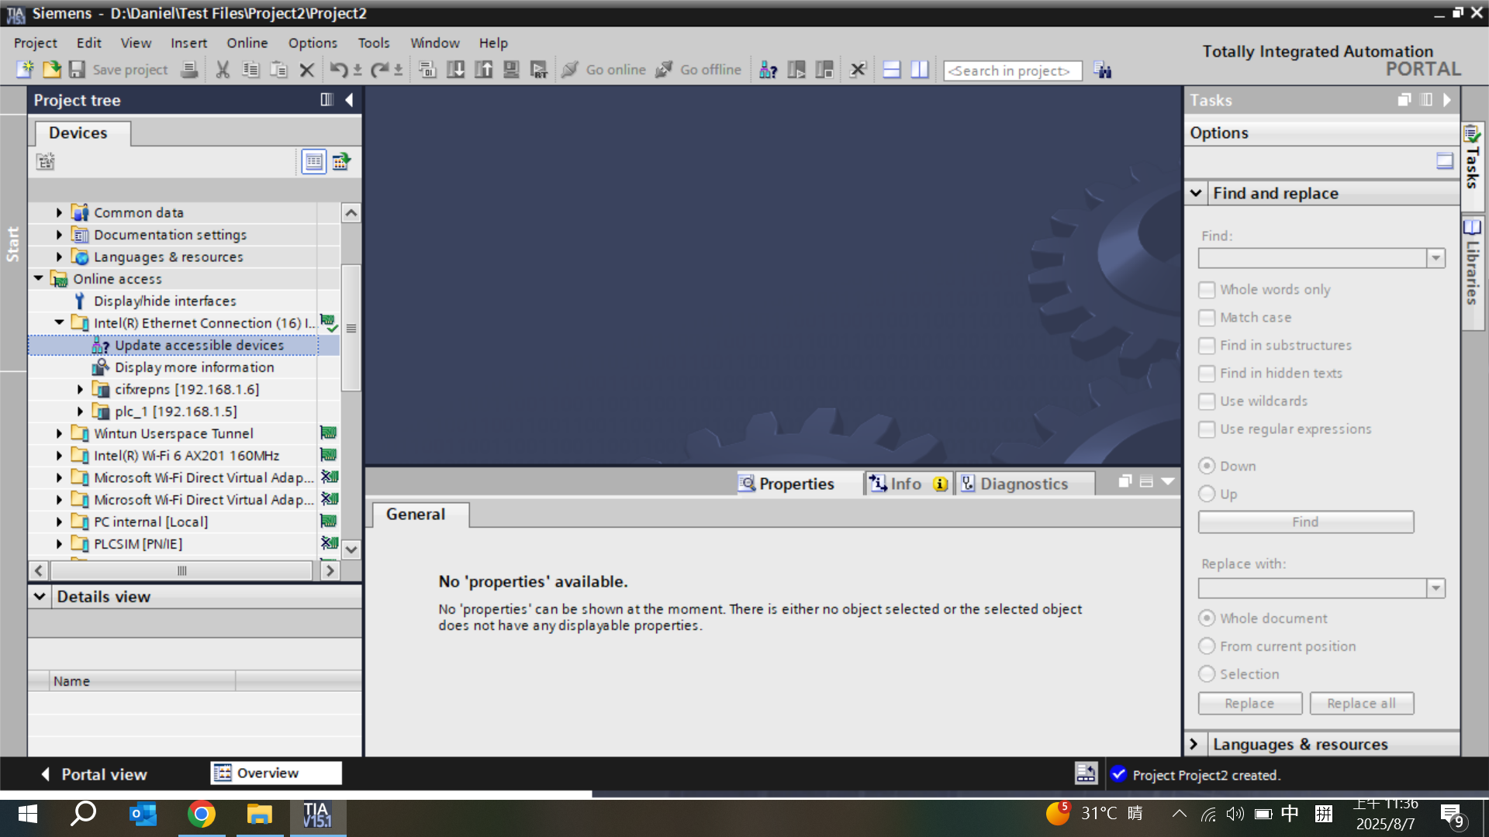Image resolution: width=1489 pixels, height=837 pixels.
Task: Check Use regular expressions
Action: tap(1207, 429)
